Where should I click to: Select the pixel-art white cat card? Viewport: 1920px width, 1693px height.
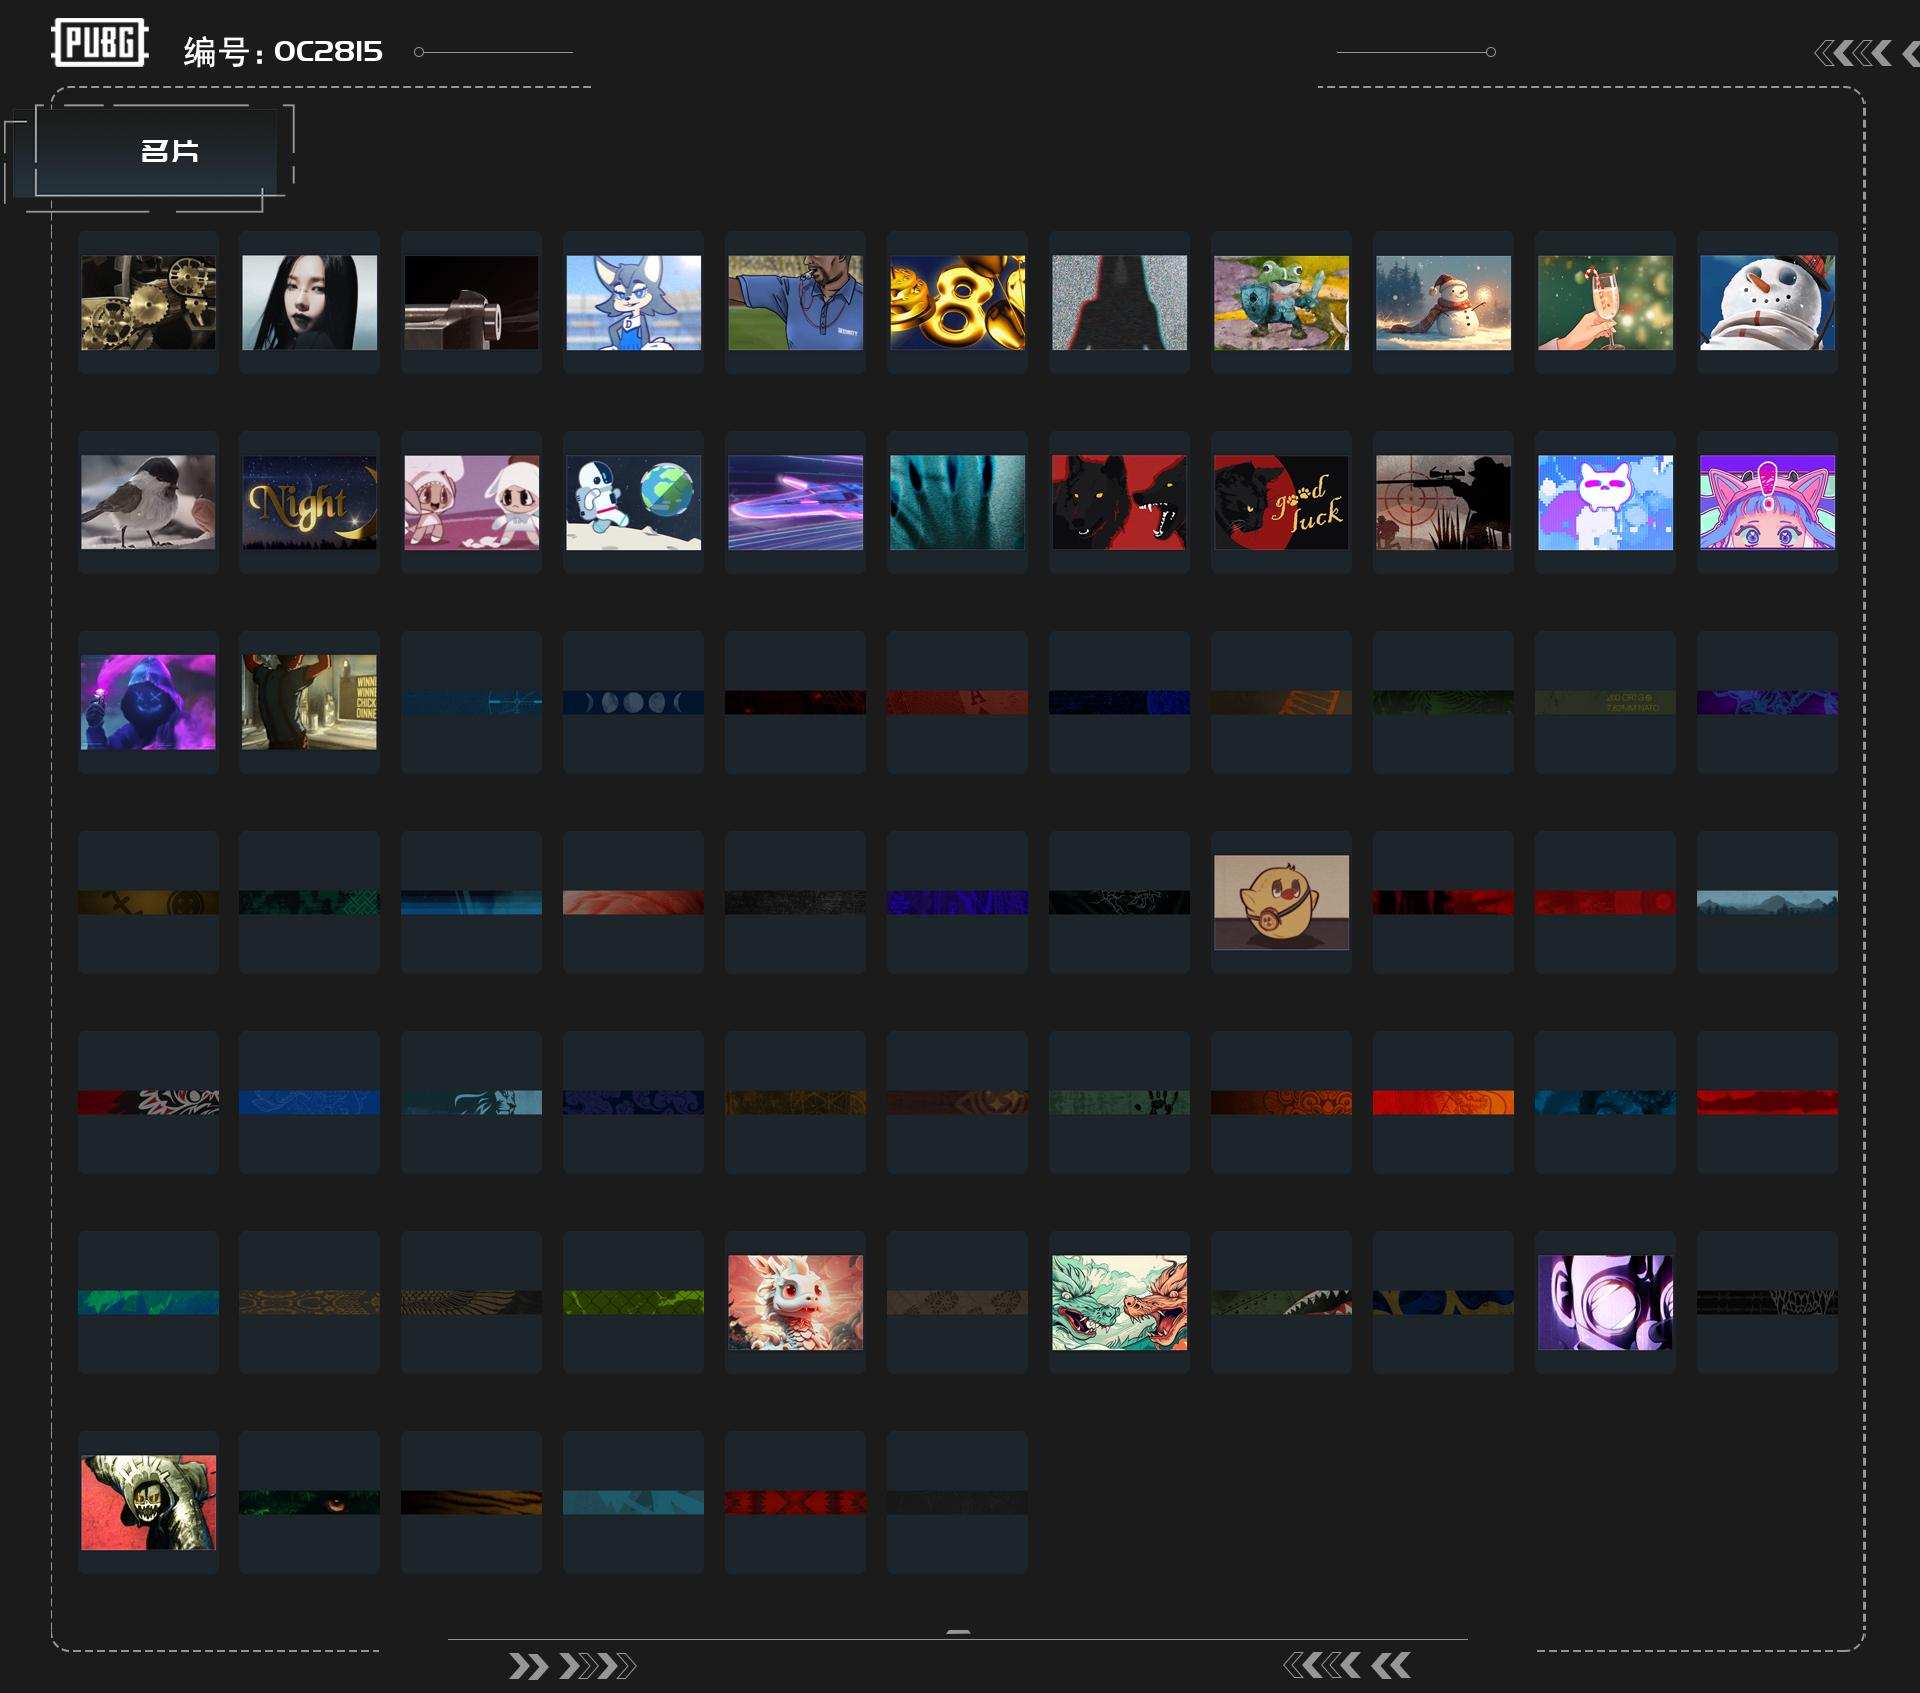coord(1605,502)
